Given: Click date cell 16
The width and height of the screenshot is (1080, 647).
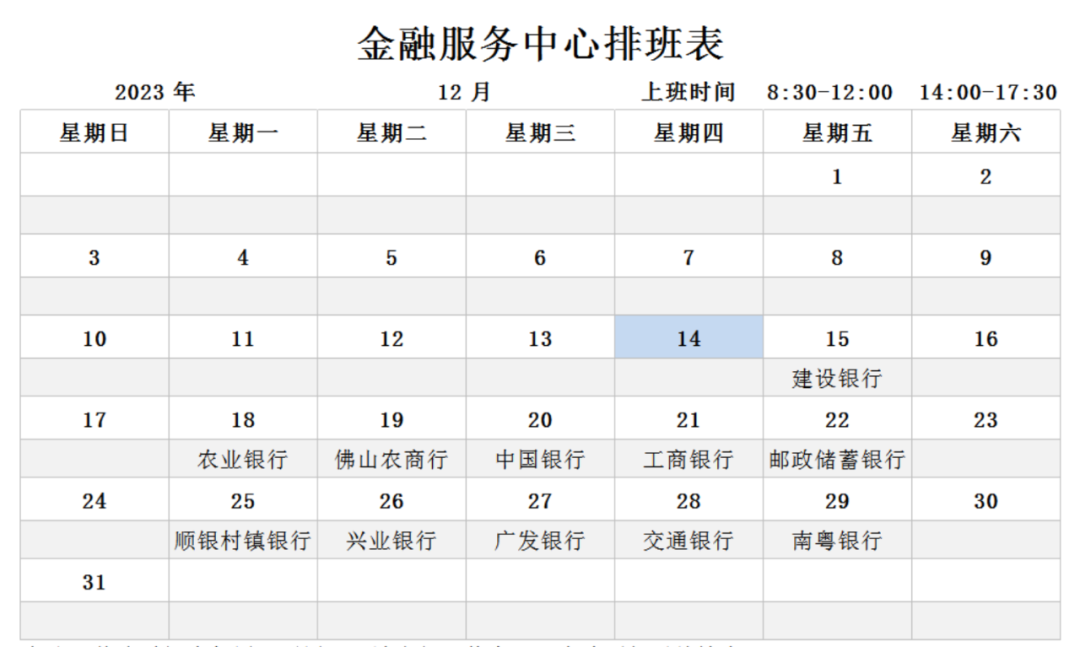Looking at the screenshot, I should 986,338.
